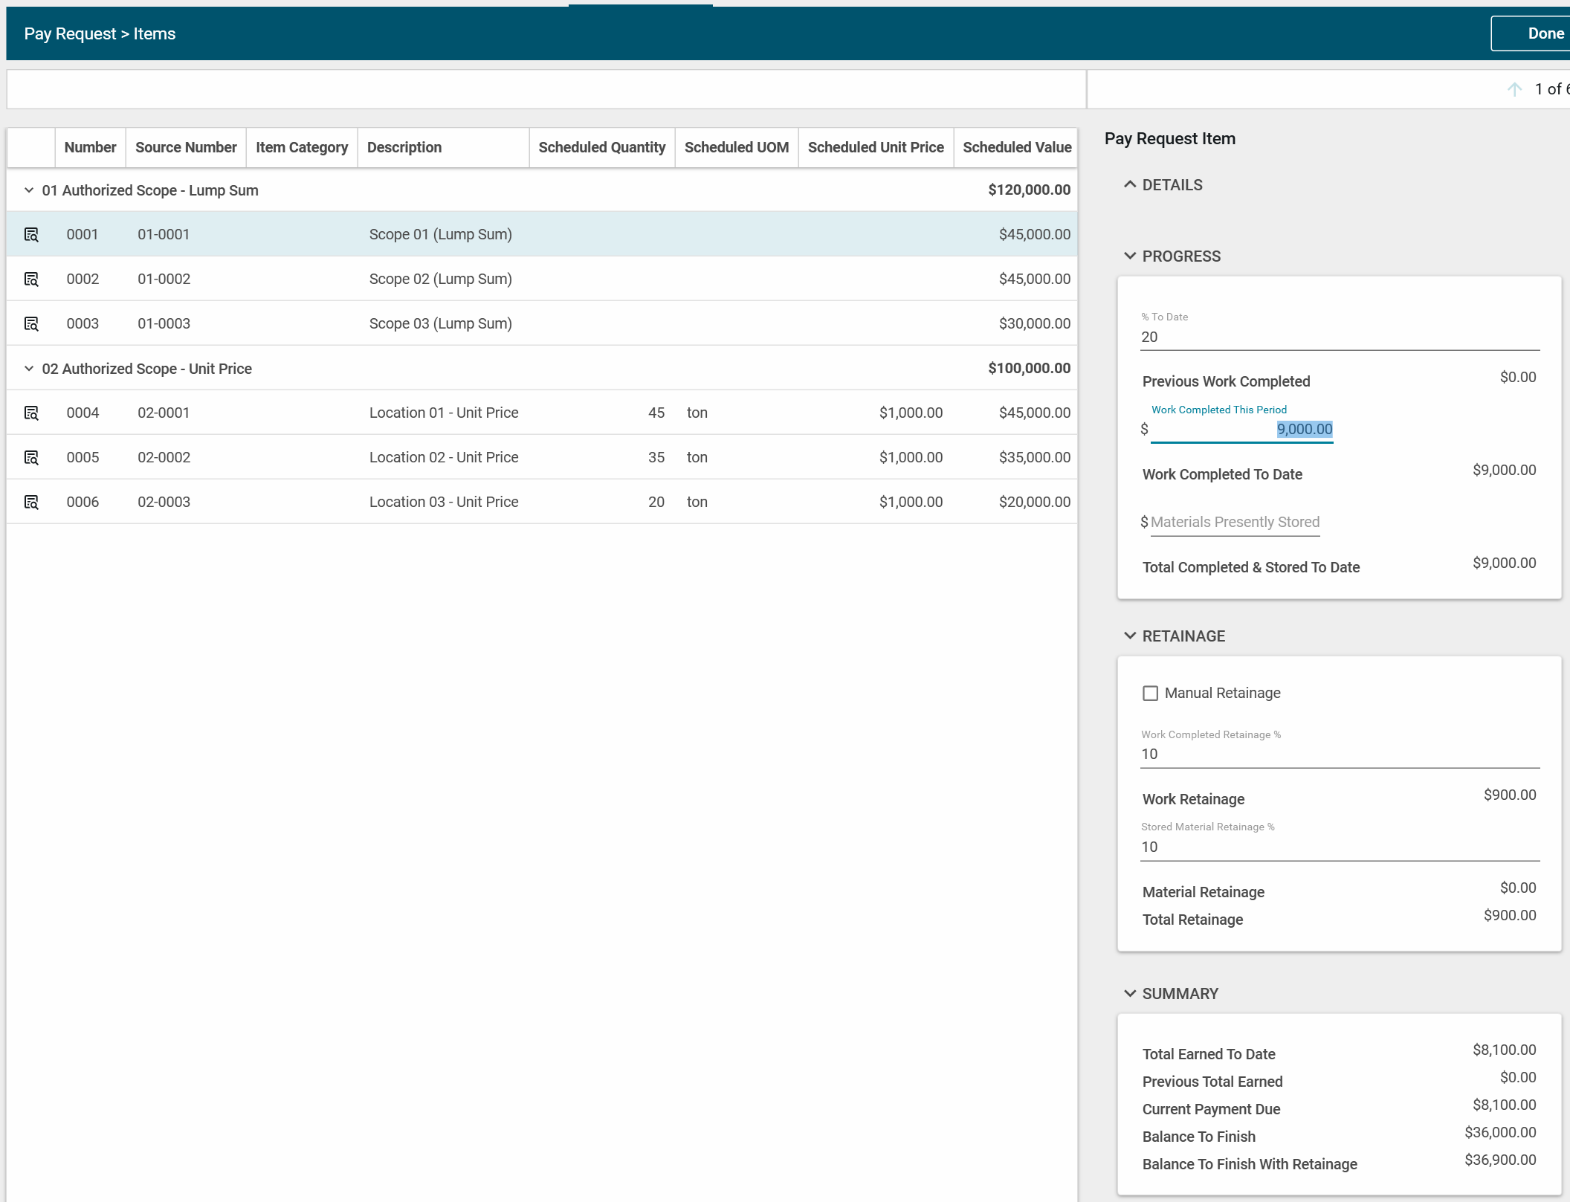Click the previous item up arrow

point(1514,89)
